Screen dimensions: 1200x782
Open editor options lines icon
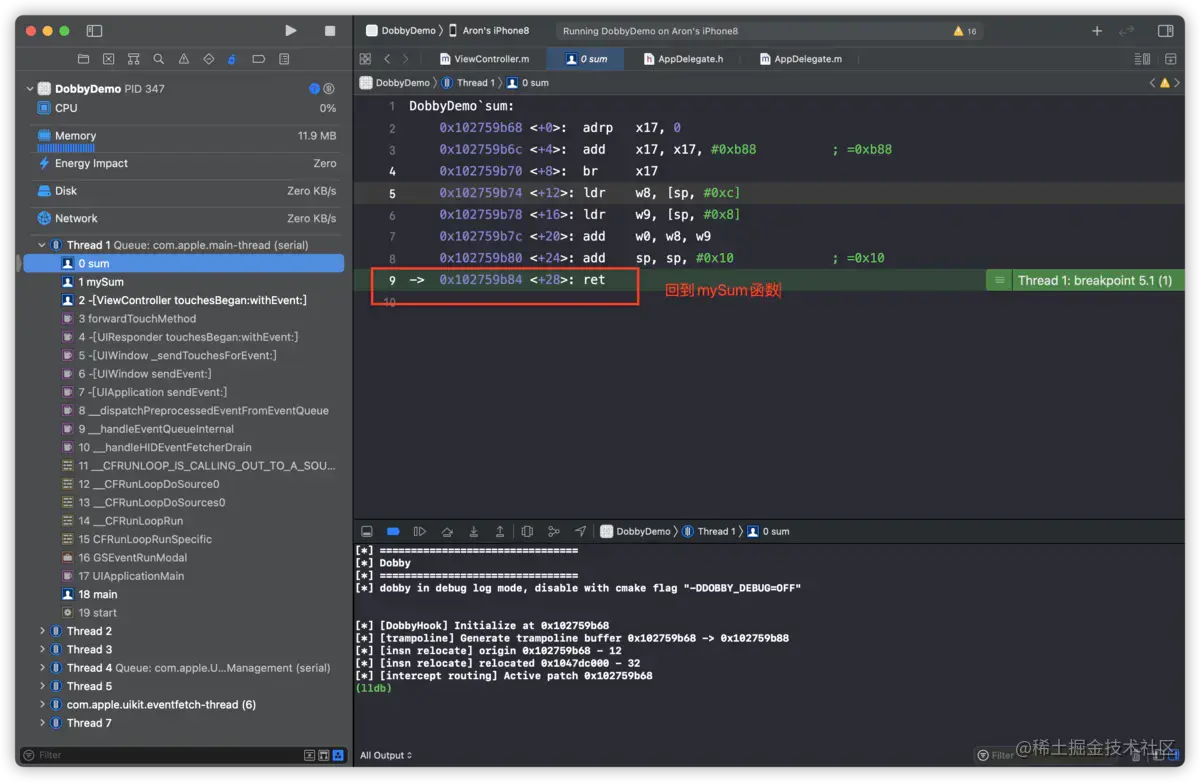(1142, 59)
